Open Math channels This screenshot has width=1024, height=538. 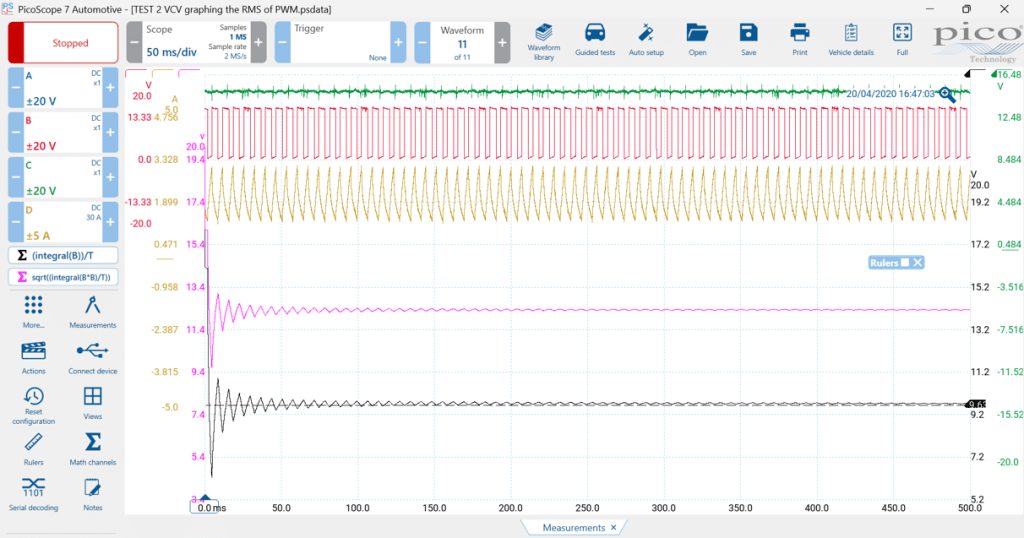(93, 449)
